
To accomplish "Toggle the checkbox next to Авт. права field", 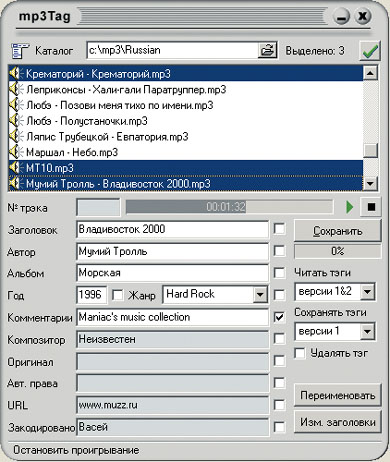I will (x=279, y=383).
